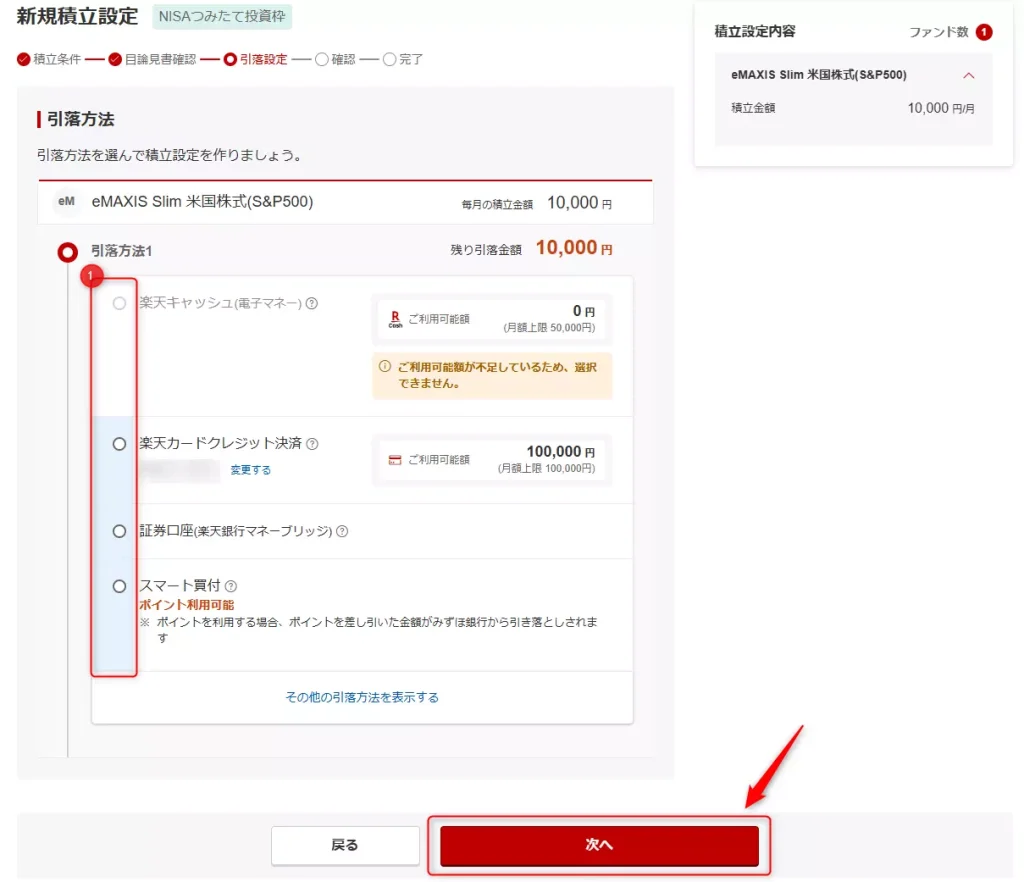
Task: Click the Rakuten Cash R icon
Action: point(394,319)
